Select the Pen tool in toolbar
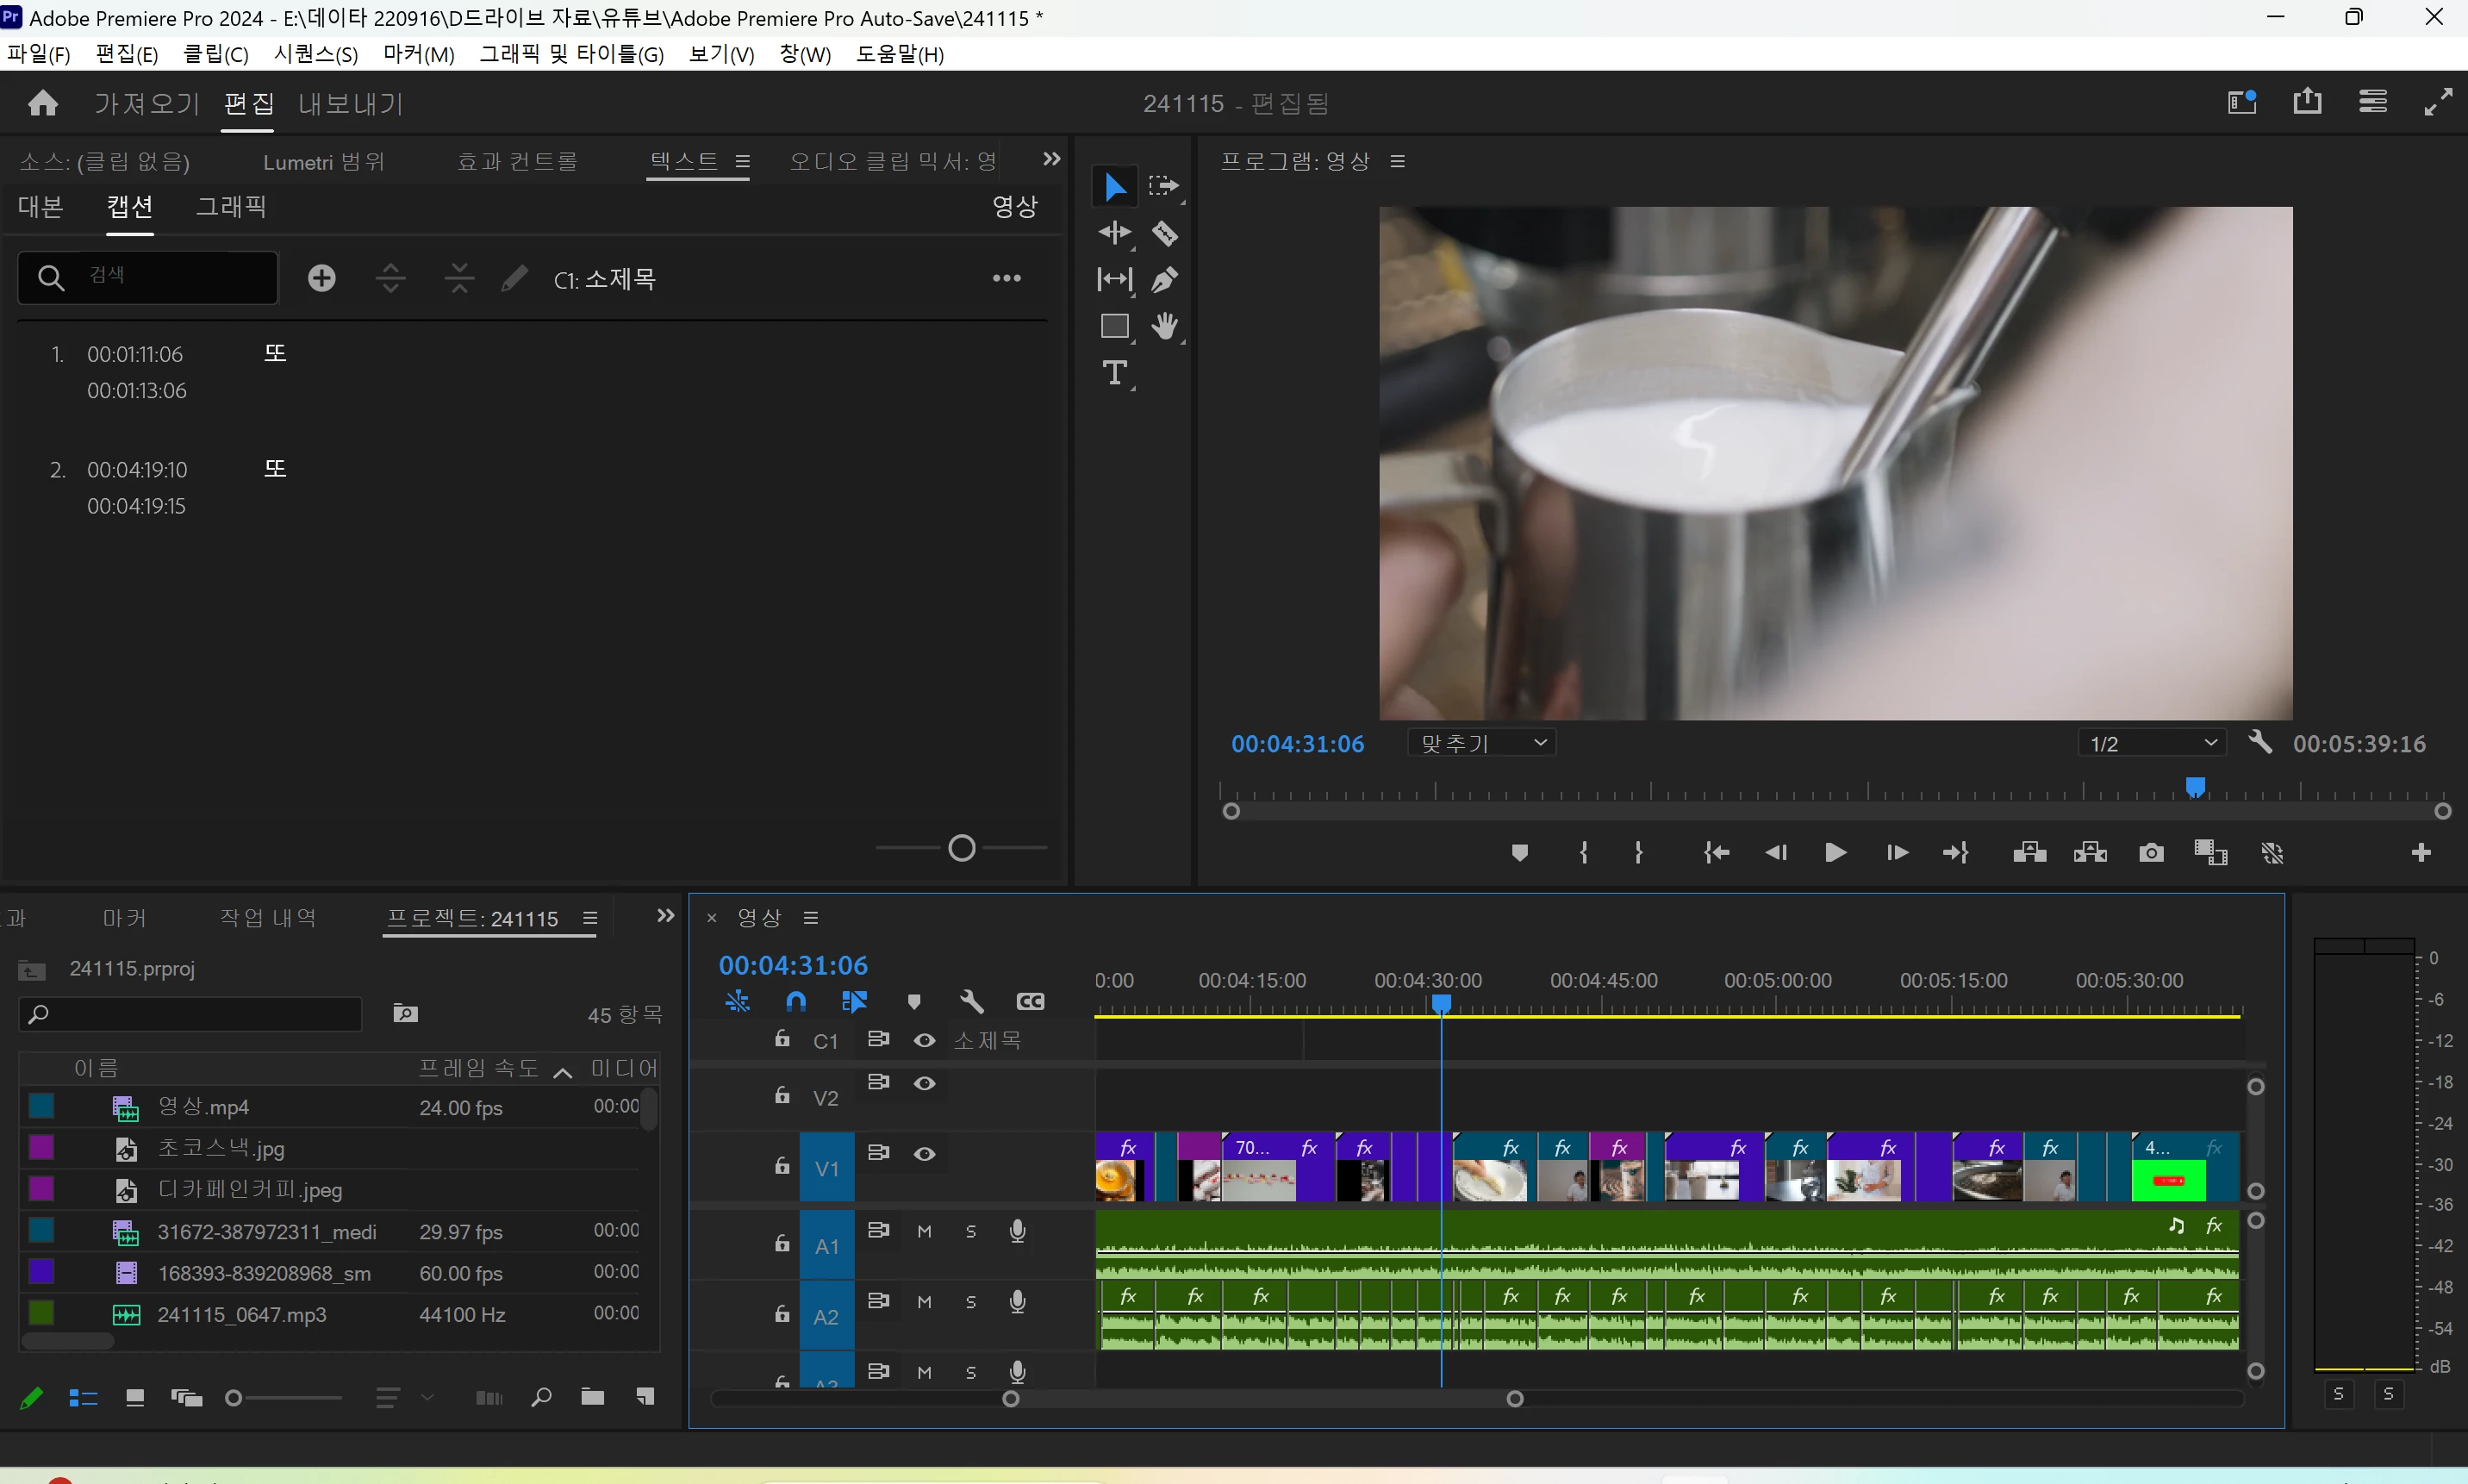2468x1484 pixels. (1164, 280)
